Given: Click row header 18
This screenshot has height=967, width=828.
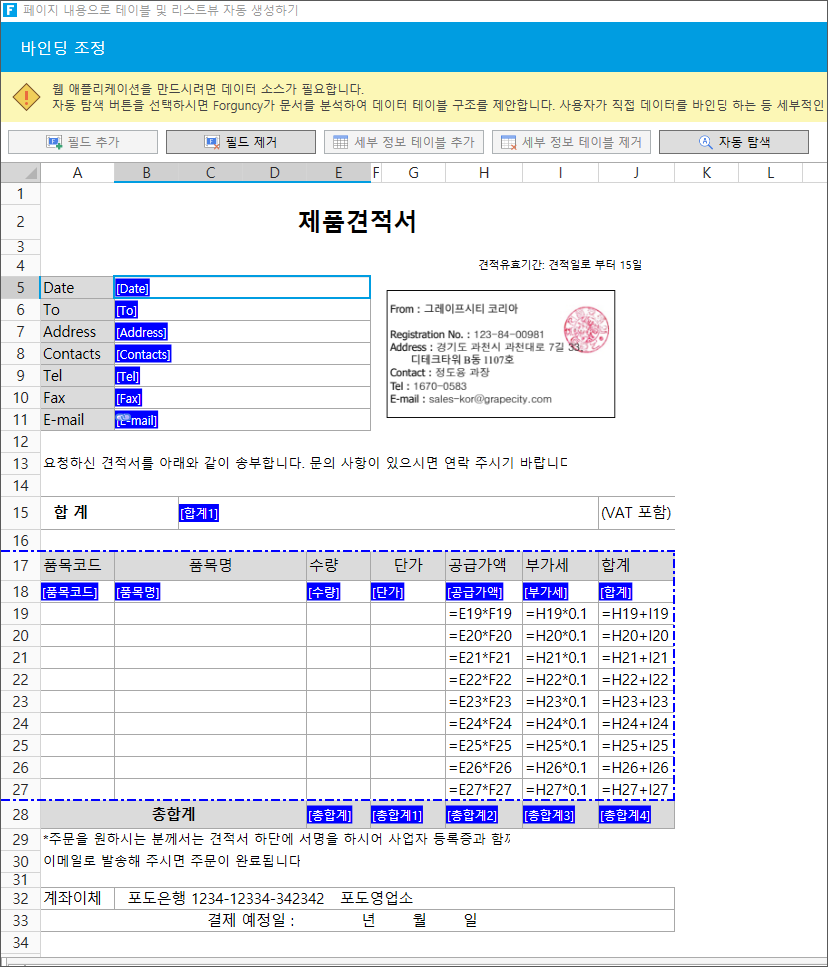Looking at the screenshot, I should 20,591.
